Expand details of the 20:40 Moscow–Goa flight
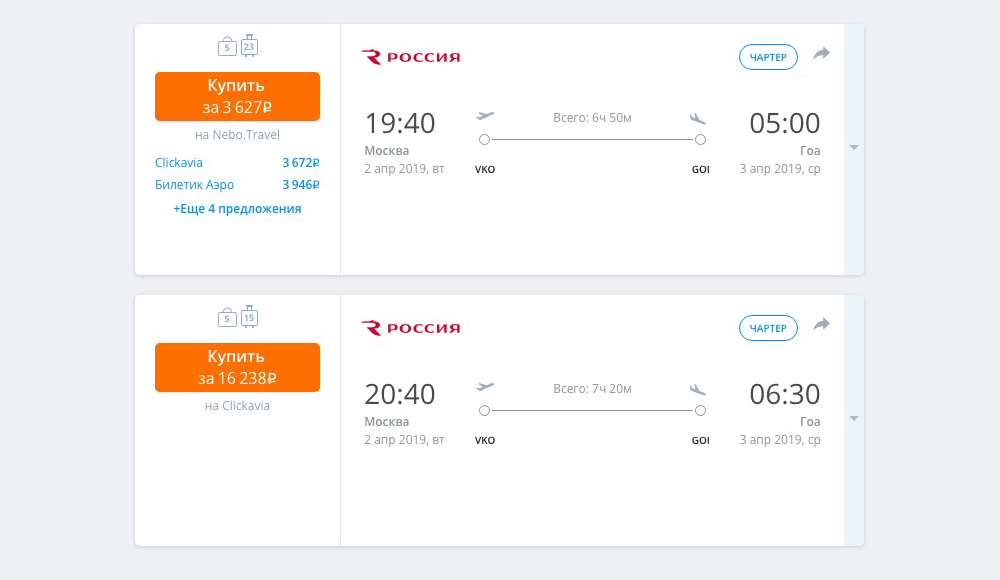The image size is (1000, 580). tap(854, 419)
